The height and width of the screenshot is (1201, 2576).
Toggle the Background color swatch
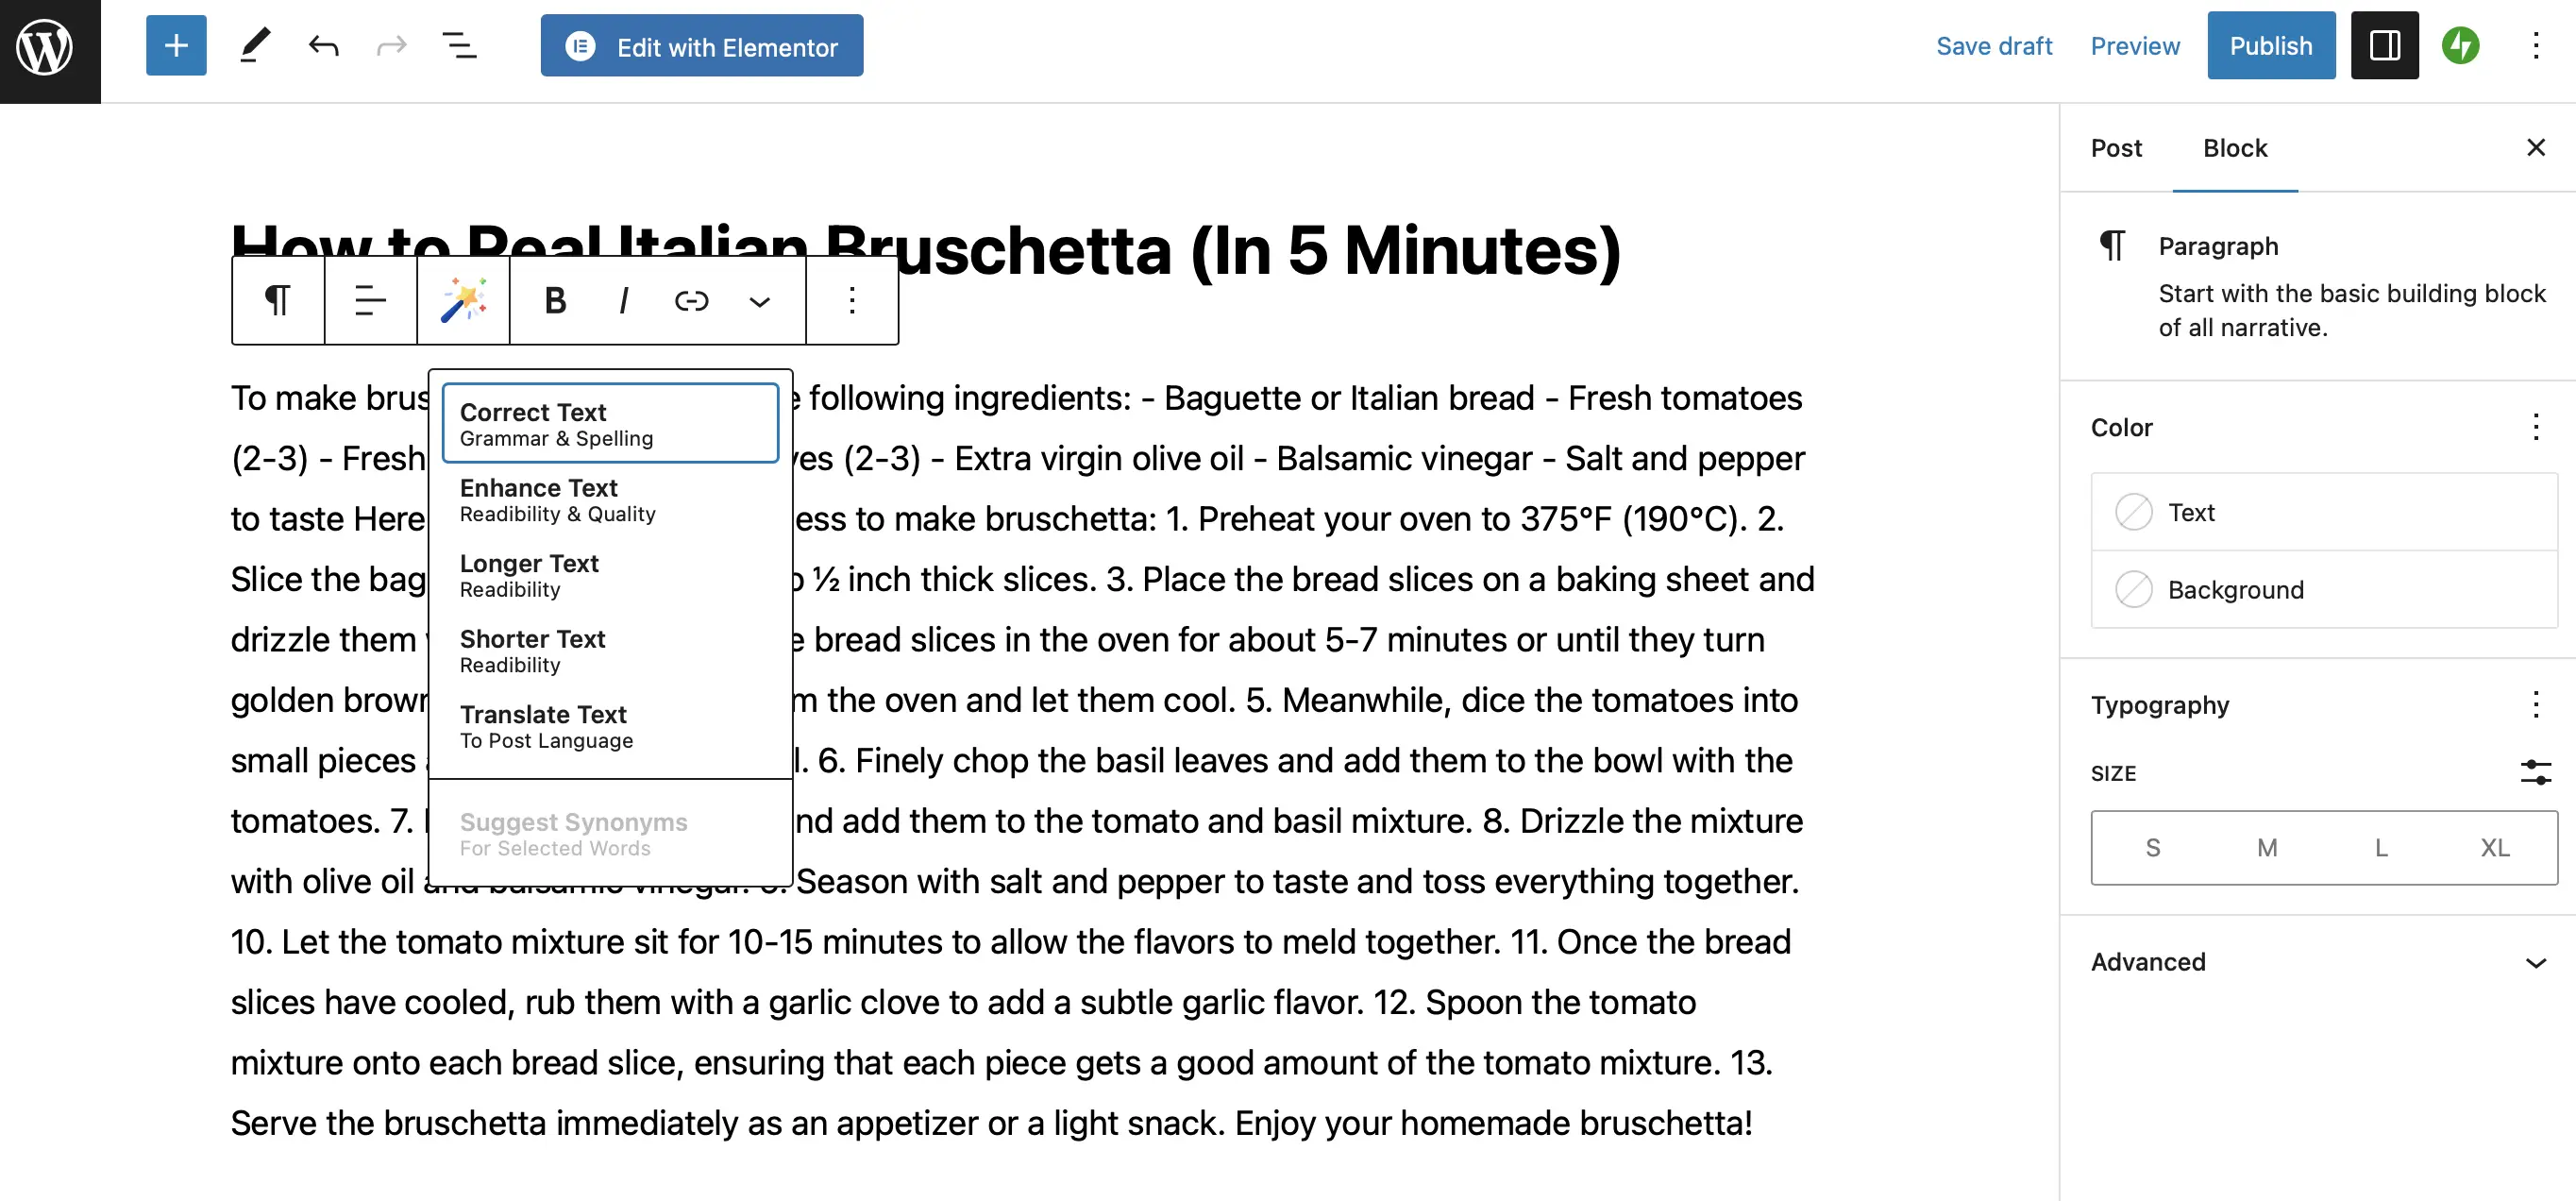2132,590
